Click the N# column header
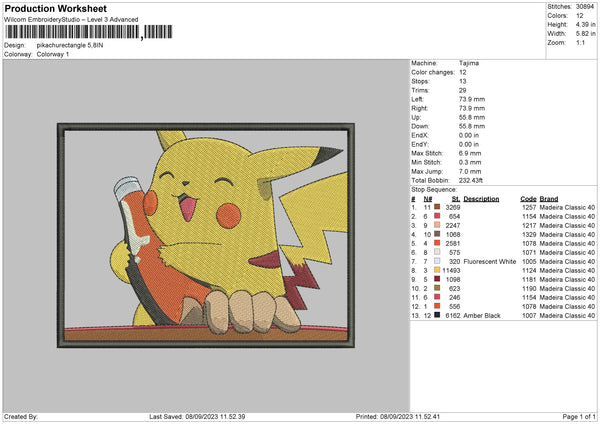 pos(428,199)
